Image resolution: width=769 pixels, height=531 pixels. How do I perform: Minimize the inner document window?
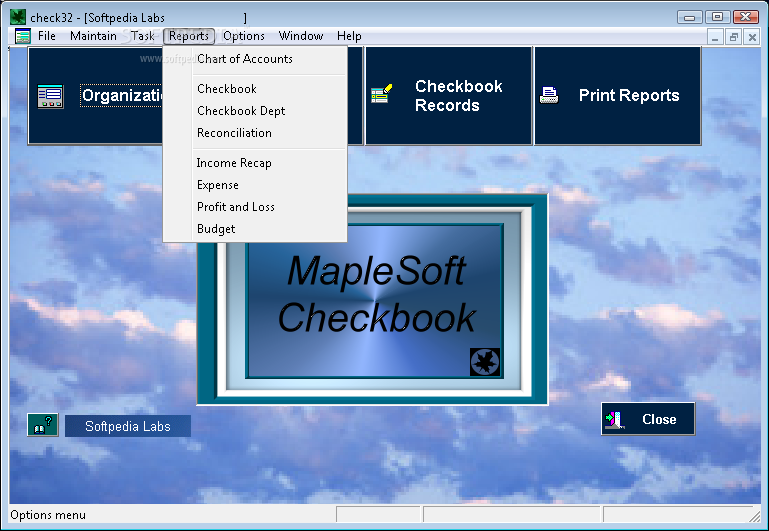coord(715,37)
